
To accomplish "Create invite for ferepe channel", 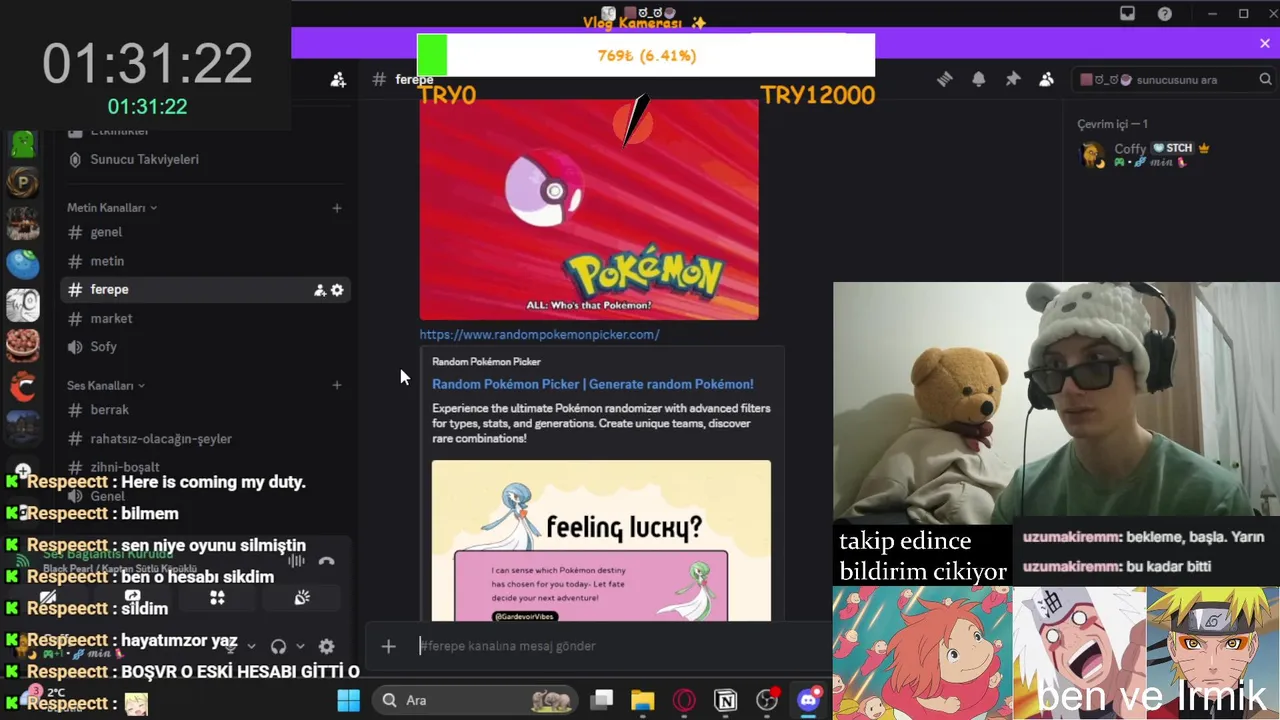I will (x=320, y=290).
